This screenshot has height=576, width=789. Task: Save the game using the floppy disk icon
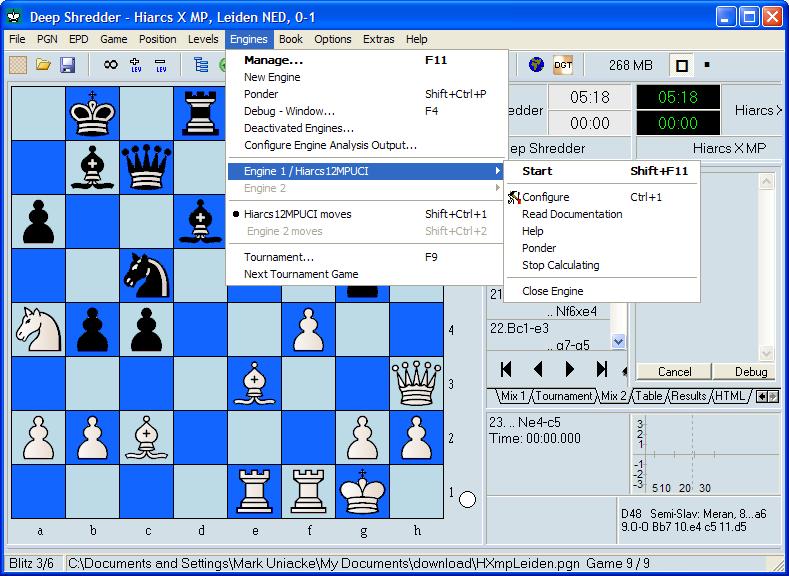[68, 65]
